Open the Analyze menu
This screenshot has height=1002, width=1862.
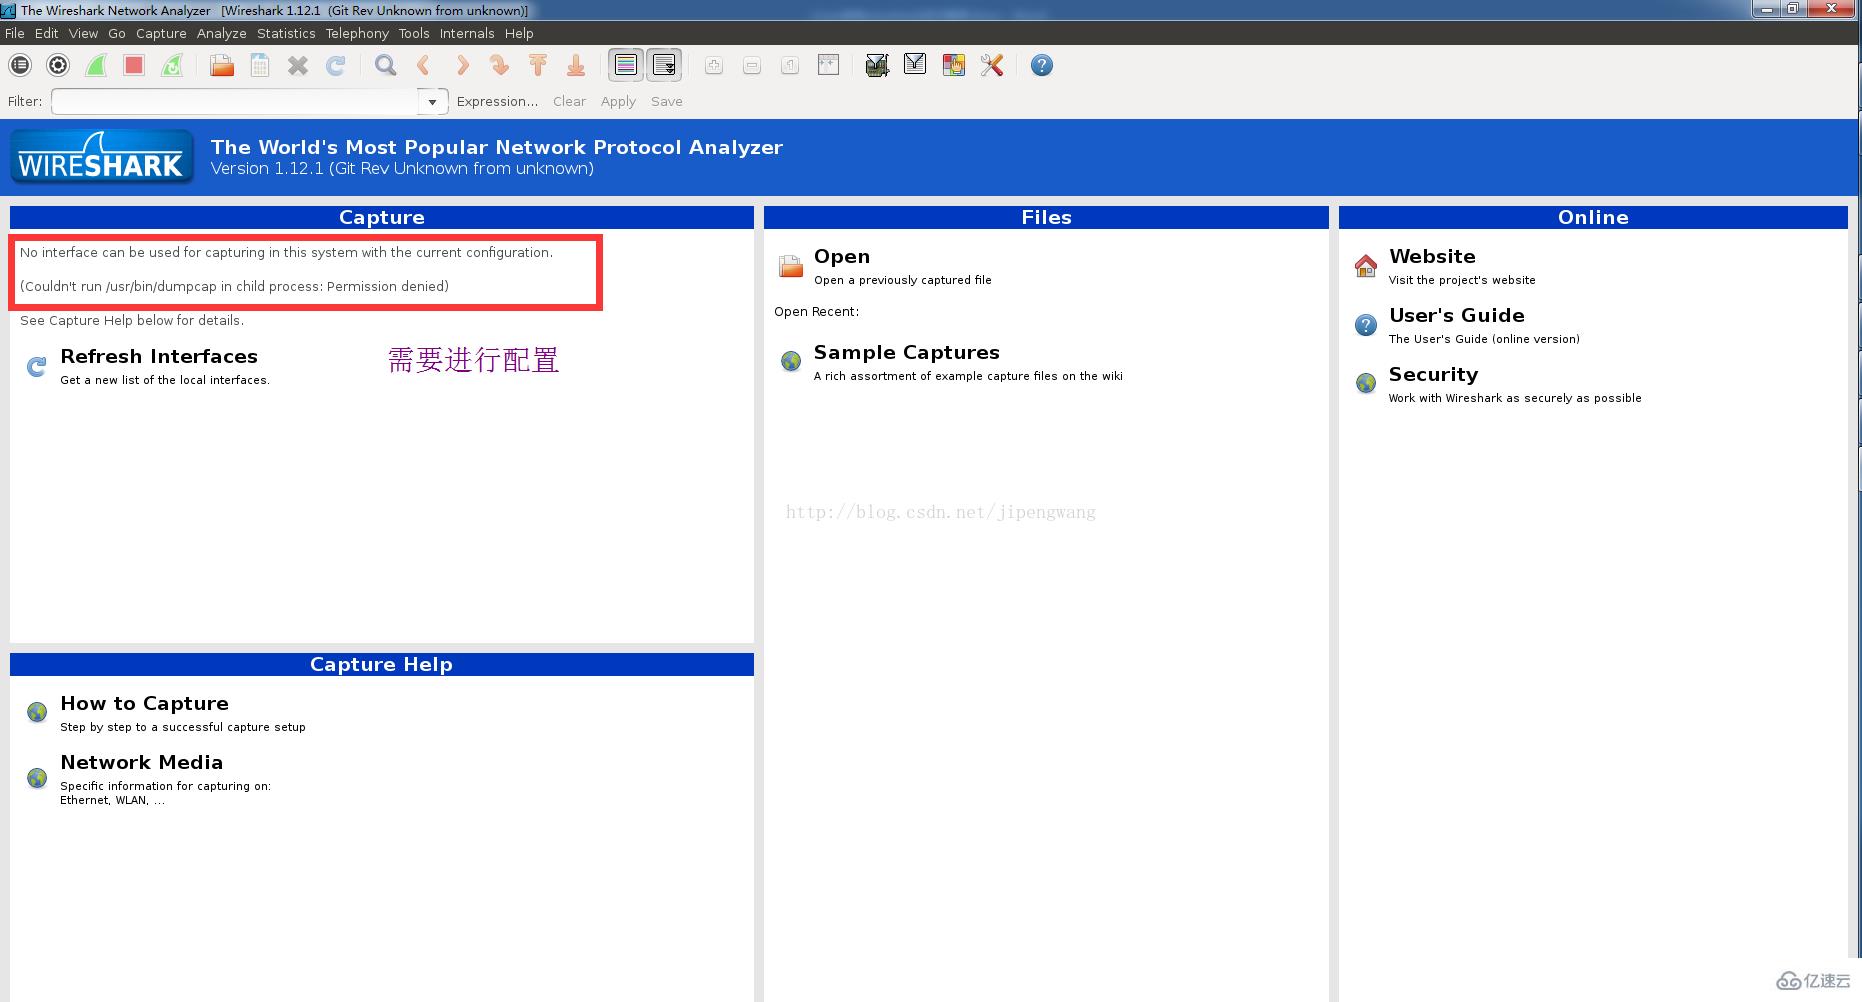click(x=222, y=33)
